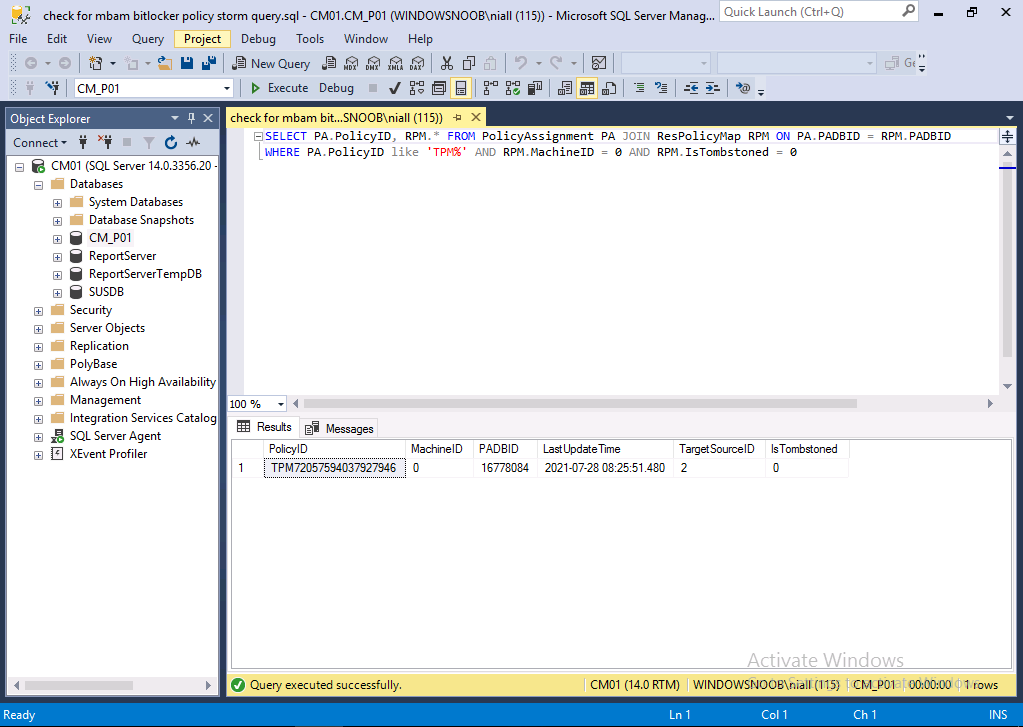Expand the System Databases folder
This screenshot has width=1023, height=727.
(57, 203)
